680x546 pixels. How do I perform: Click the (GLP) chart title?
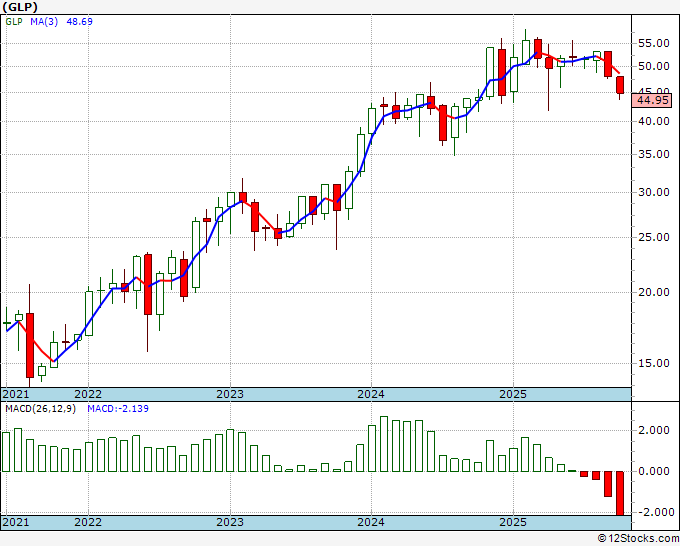[x=20, y=7]
